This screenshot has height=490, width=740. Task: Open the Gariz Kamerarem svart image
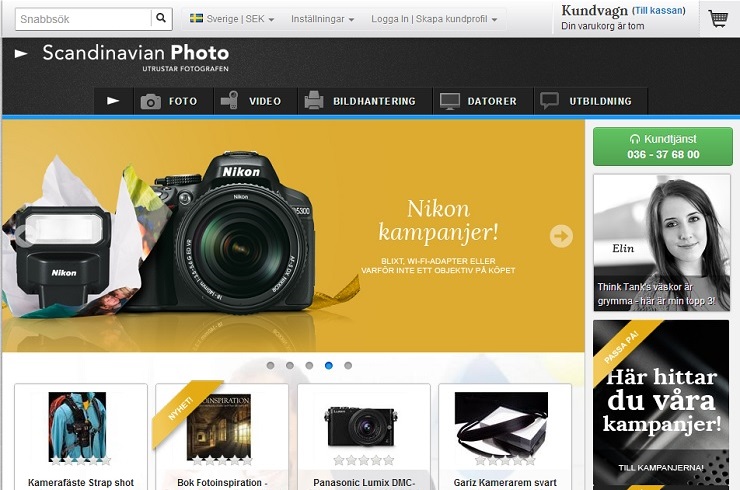point(501,423)
